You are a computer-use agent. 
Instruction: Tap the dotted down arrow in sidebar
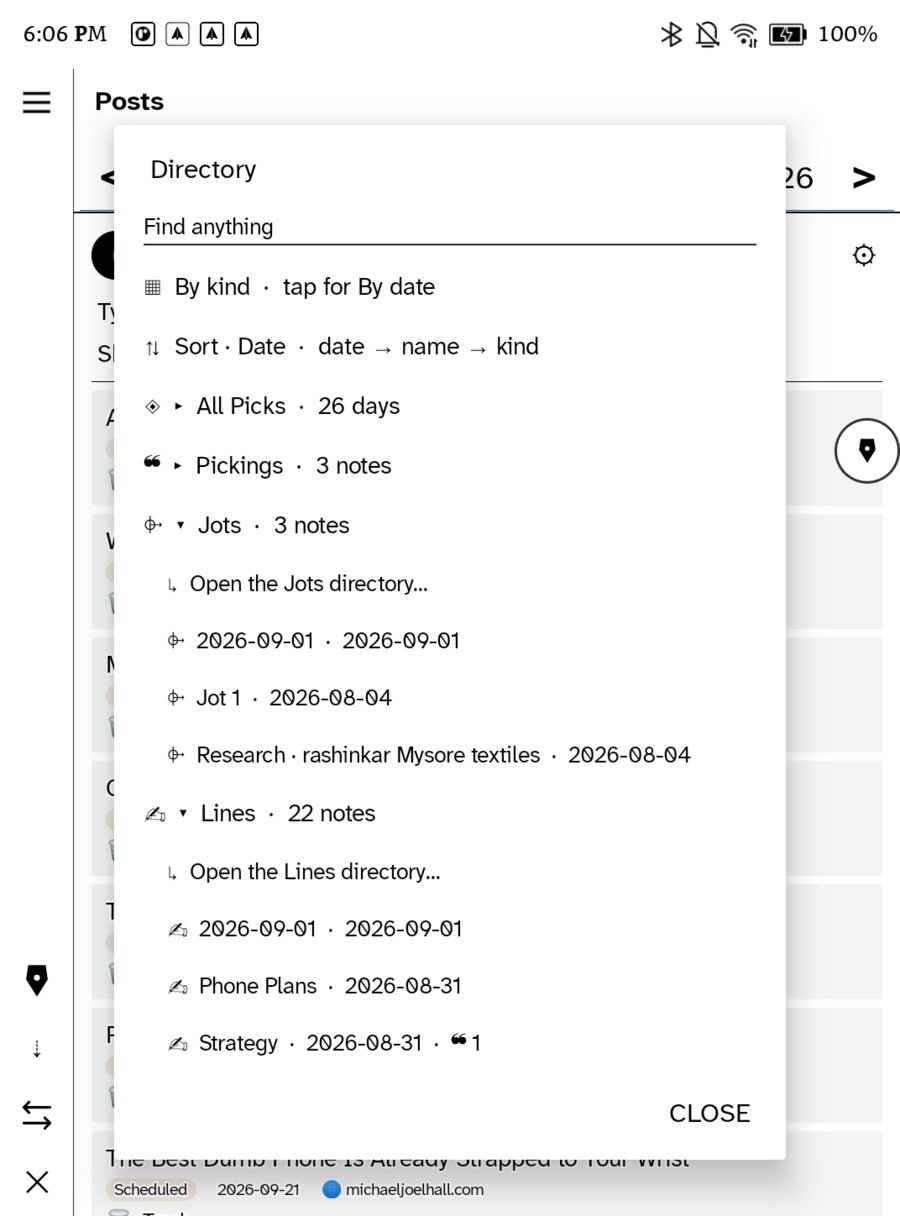point(37,1049)
